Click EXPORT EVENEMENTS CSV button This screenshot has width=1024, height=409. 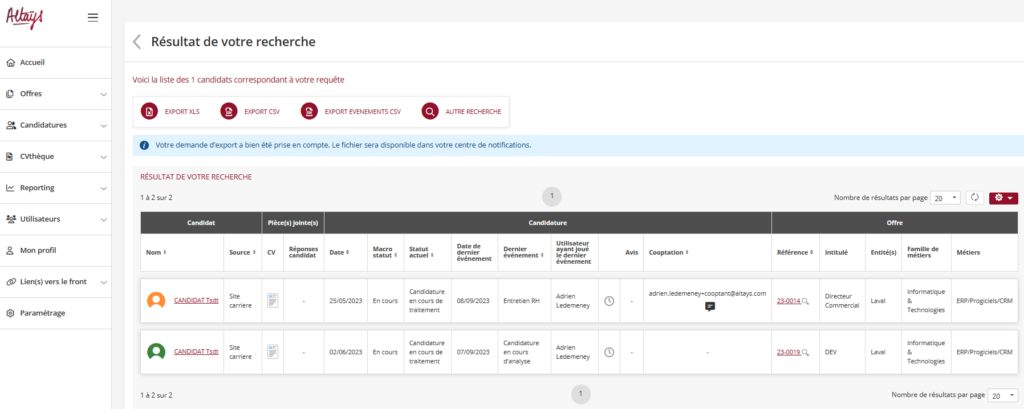tap(309, 112)
